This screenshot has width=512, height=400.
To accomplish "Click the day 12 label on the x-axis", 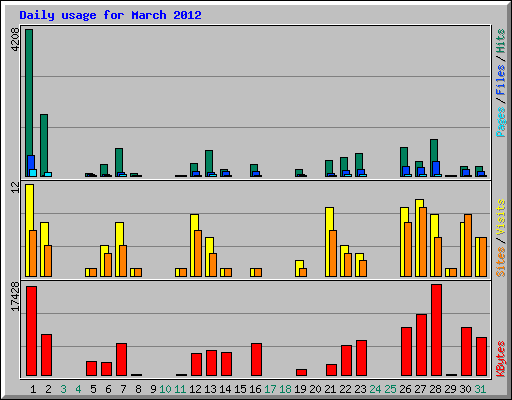I will click(x=195, y=389).
